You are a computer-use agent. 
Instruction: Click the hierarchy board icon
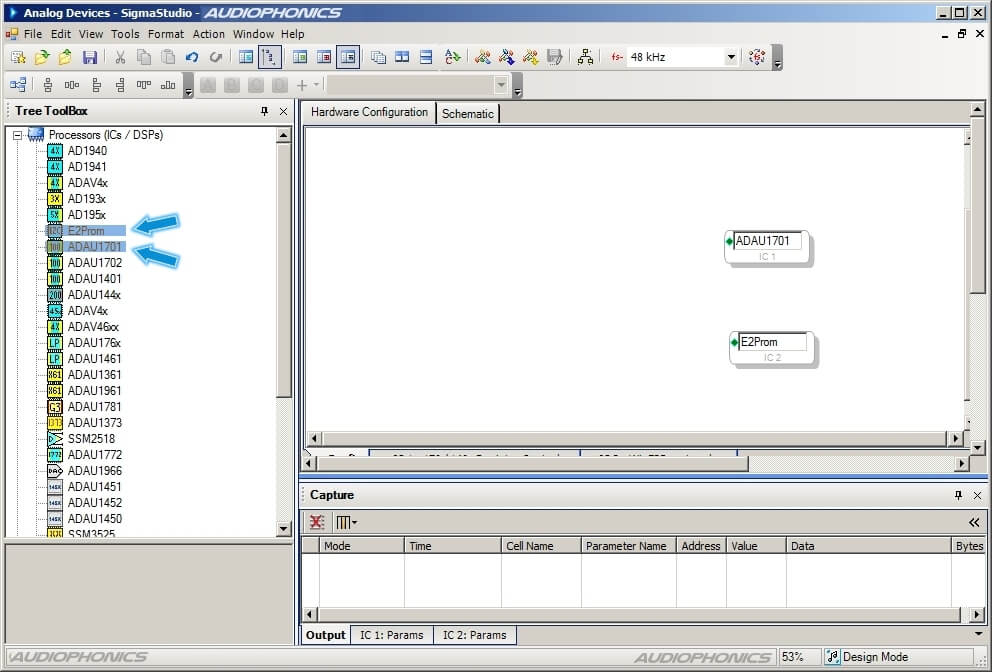point(585,58)
